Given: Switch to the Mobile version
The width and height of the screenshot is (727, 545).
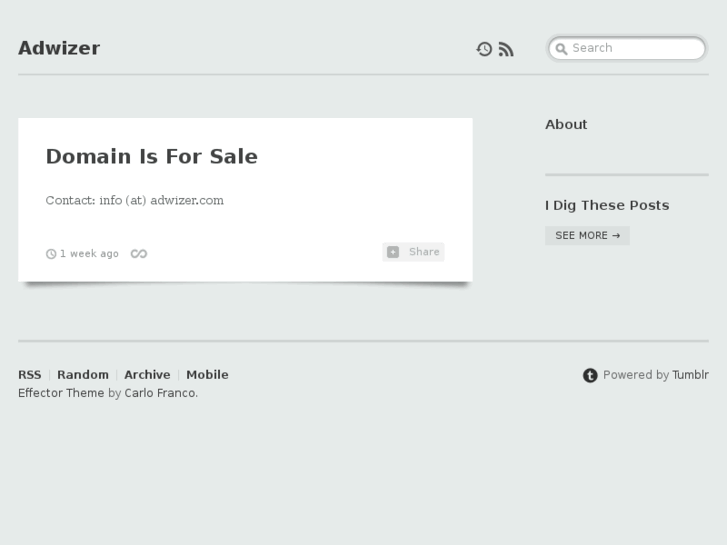Looking at the screenshot, I should (x=207, y=375).
